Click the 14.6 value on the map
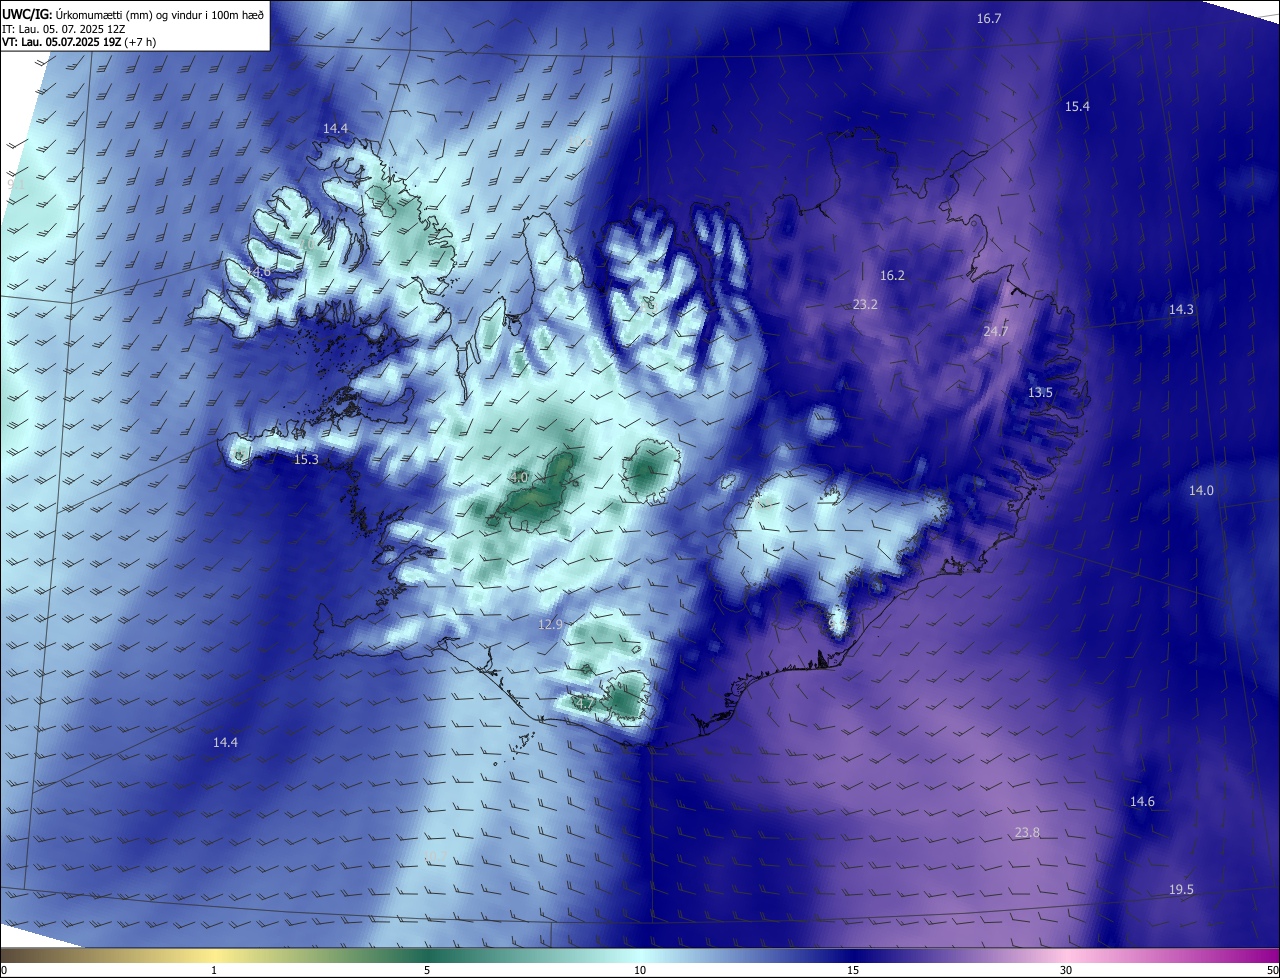 pos(1142,802)
